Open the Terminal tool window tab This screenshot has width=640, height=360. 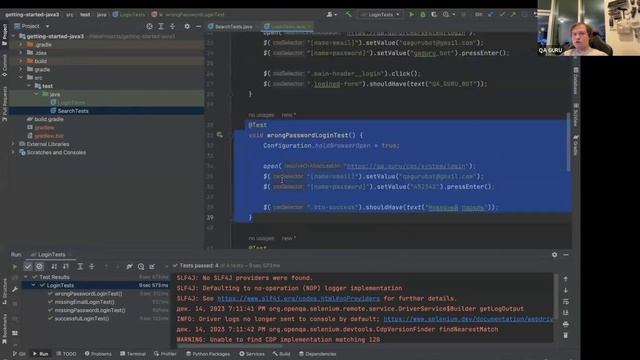click(133, 354)
